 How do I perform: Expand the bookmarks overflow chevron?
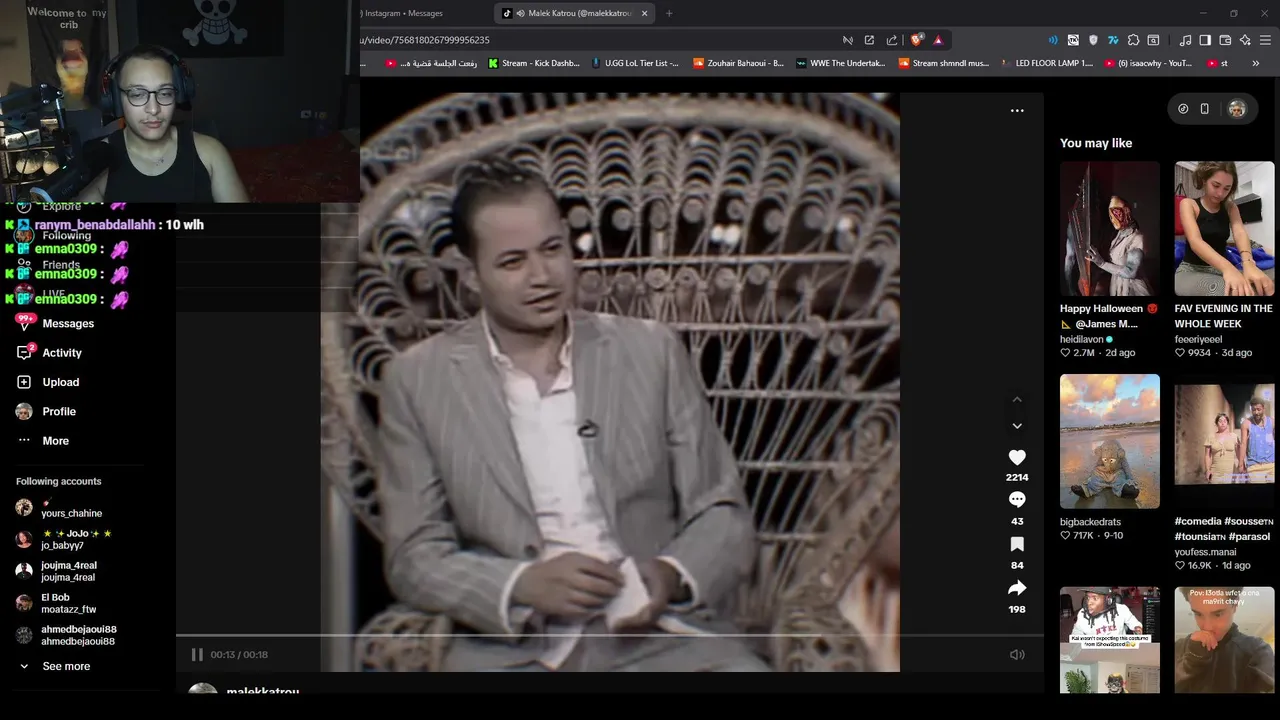click(1255, 63)
